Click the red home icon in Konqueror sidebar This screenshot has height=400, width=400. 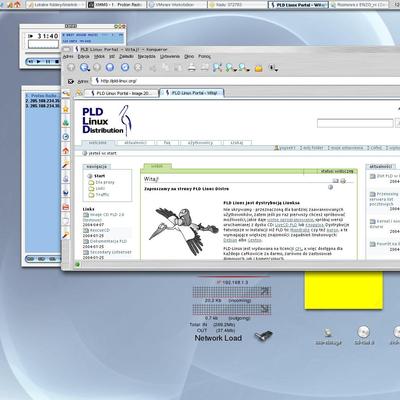point(66,150)
